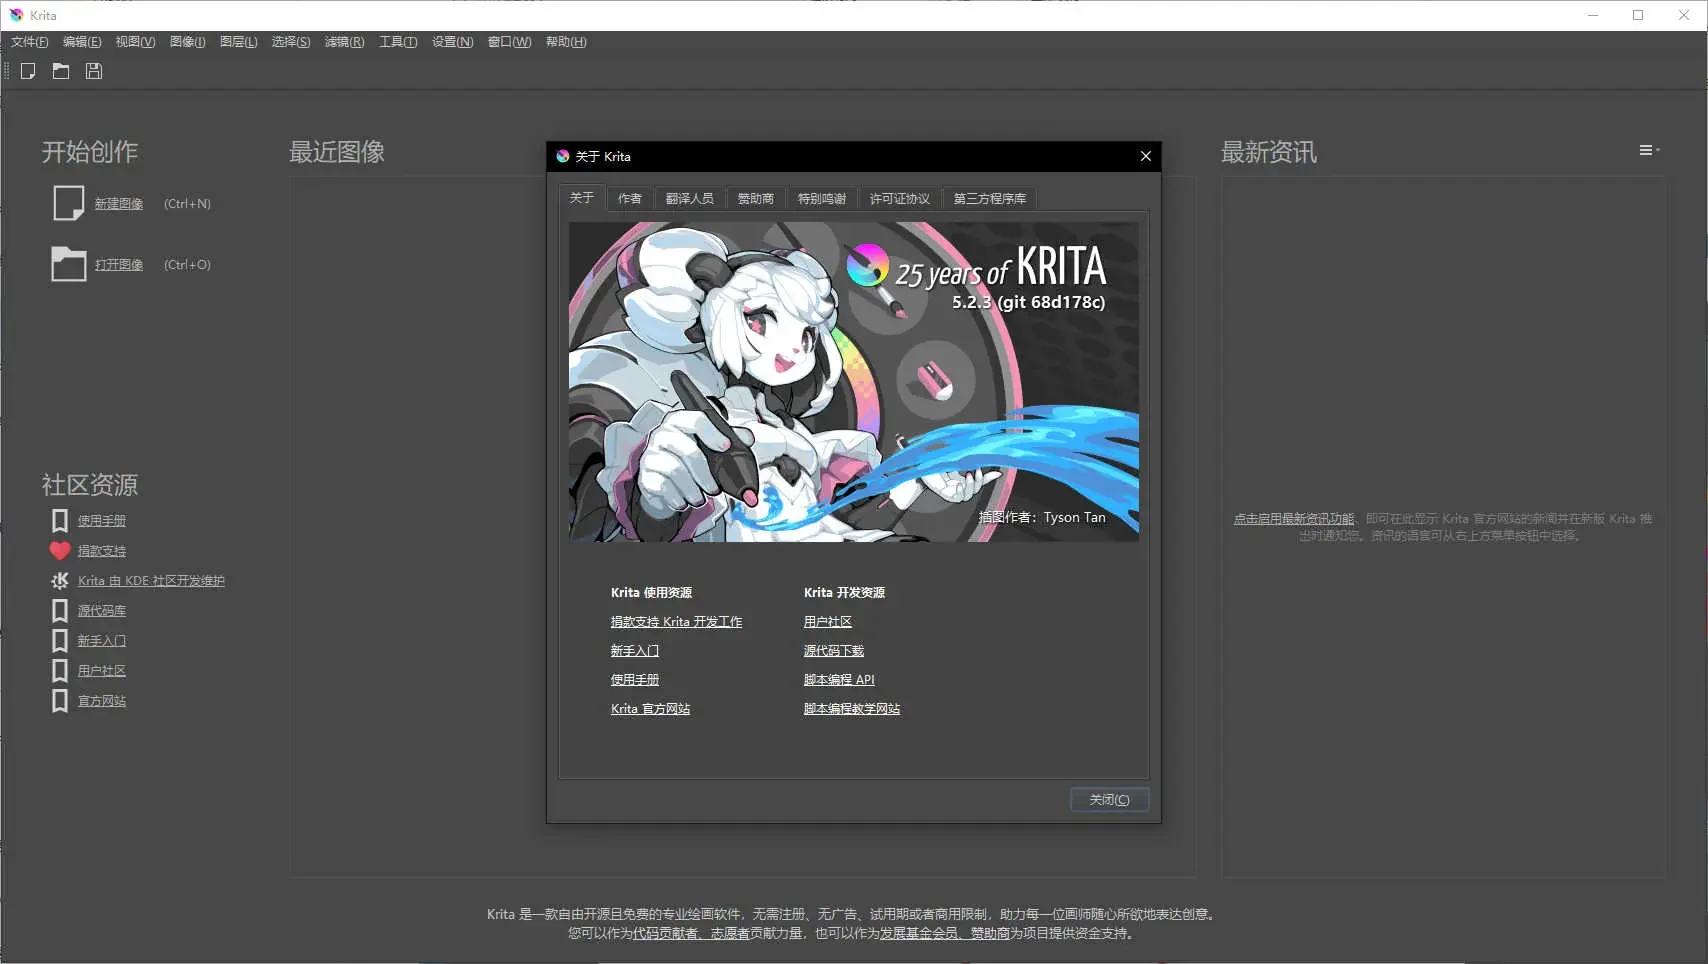Open the Krita 由 KDE 社区开发维护 link
This screenshot has width=1708, height=964.
(x=151, y=581)
